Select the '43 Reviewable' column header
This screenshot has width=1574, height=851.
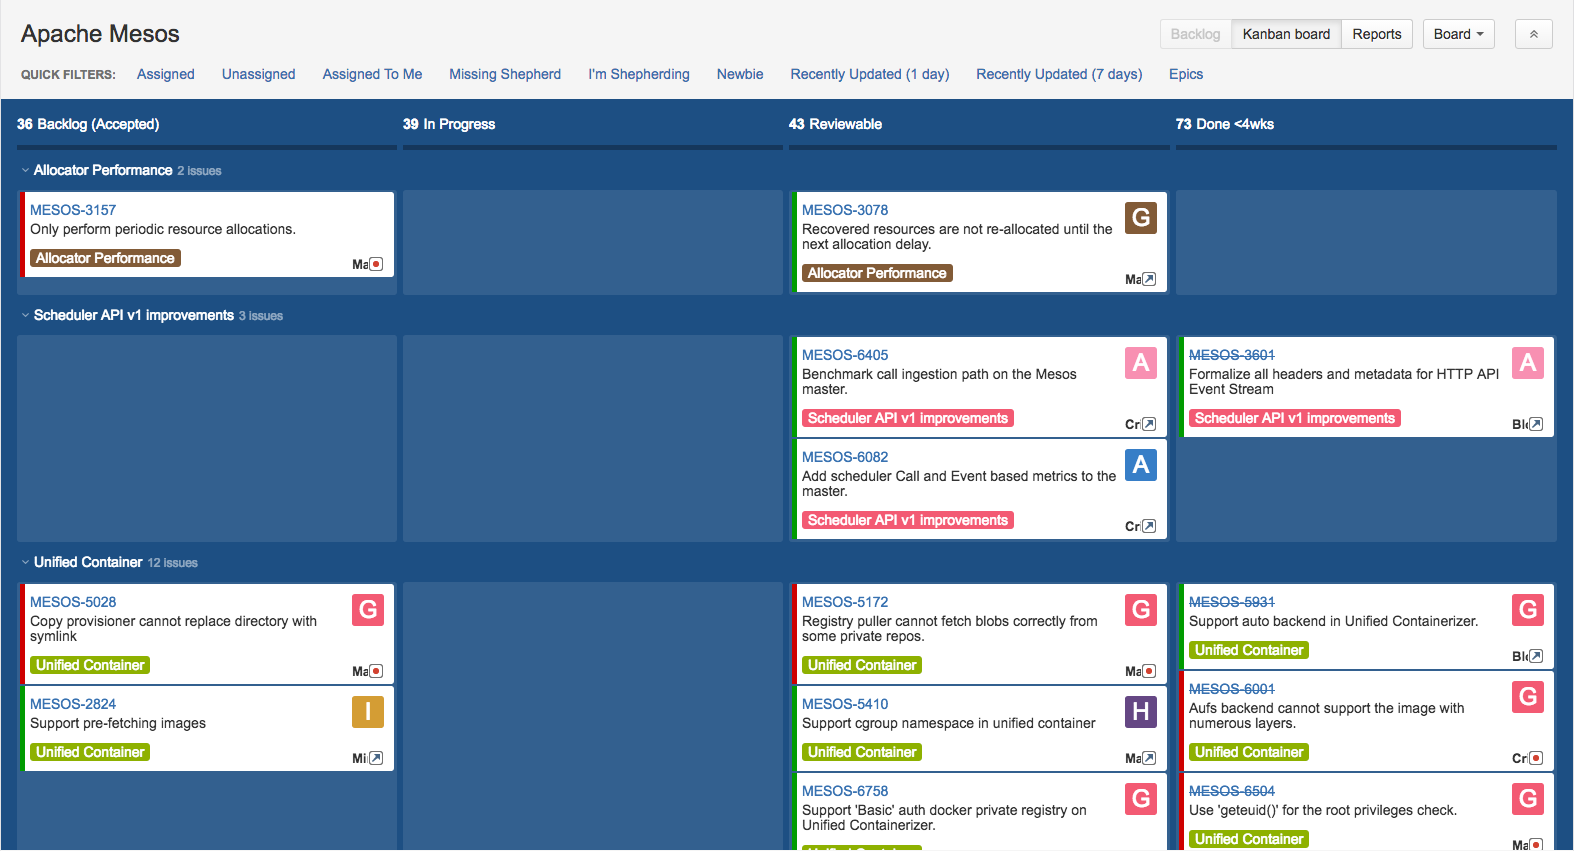point(835,124)
